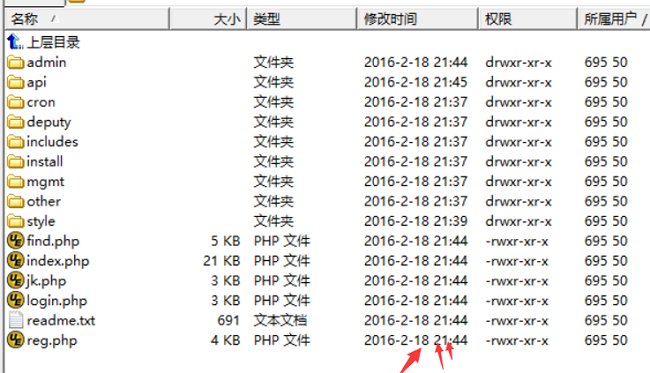This screenshot has width=650, height=373.
Task: Click the 文本文档 type of readme.txt
Action: click(280, 320)
